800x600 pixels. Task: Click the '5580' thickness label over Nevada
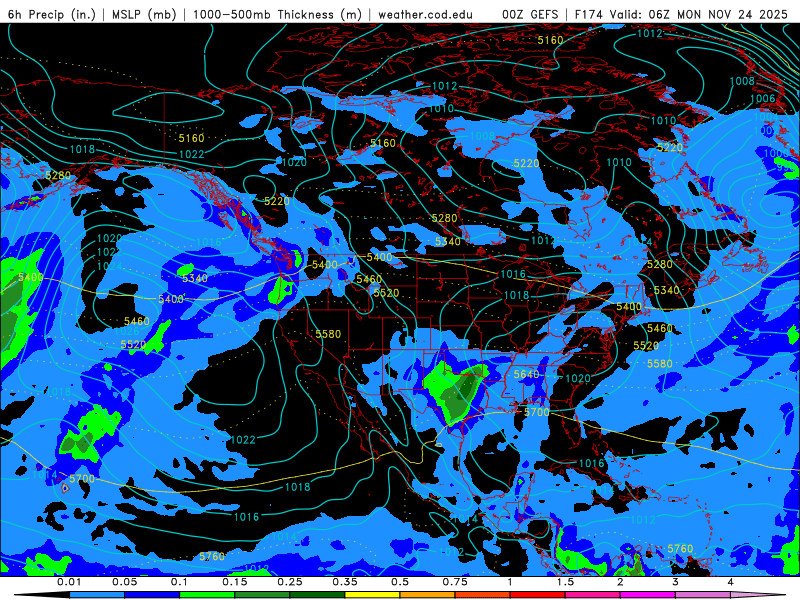(x=328, y=334)
